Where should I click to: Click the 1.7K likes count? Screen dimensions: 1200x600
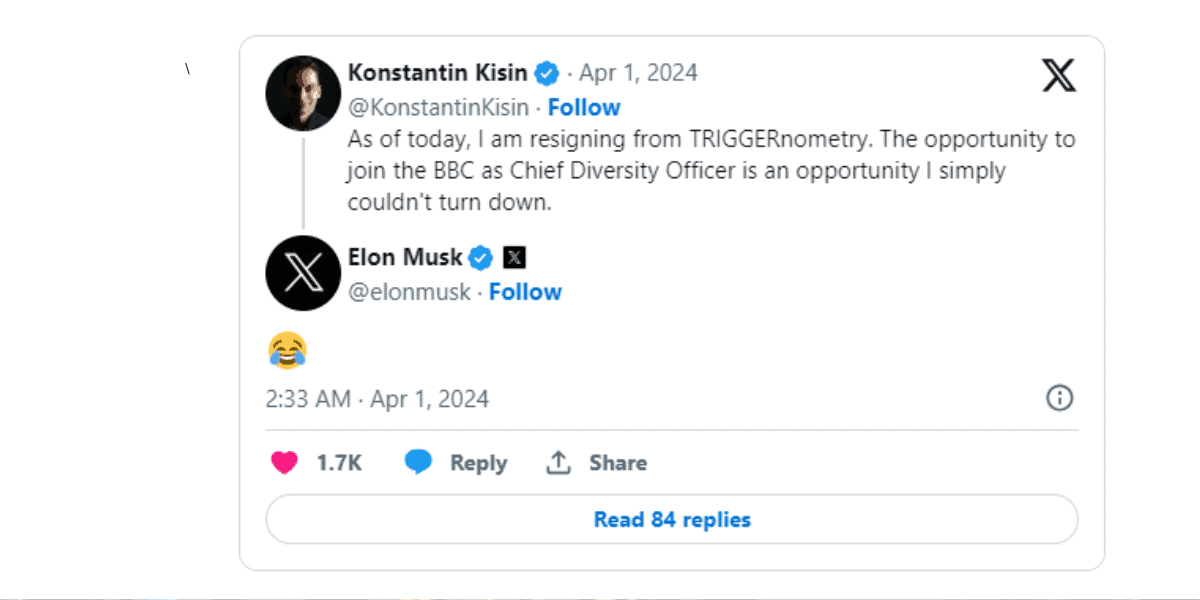[x=339, y=463]
